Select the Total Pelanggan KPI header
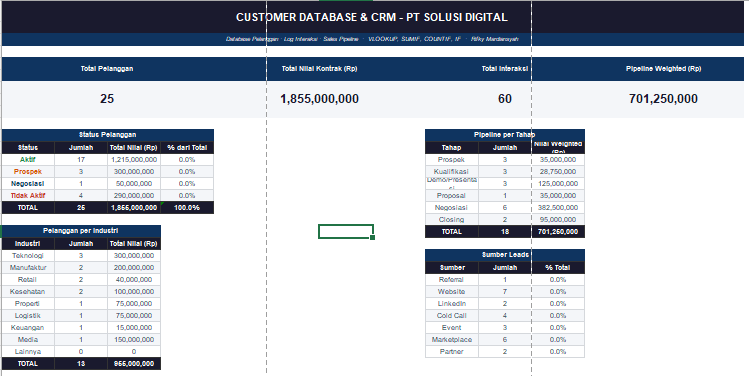The image size is (749, 376). 107,69
